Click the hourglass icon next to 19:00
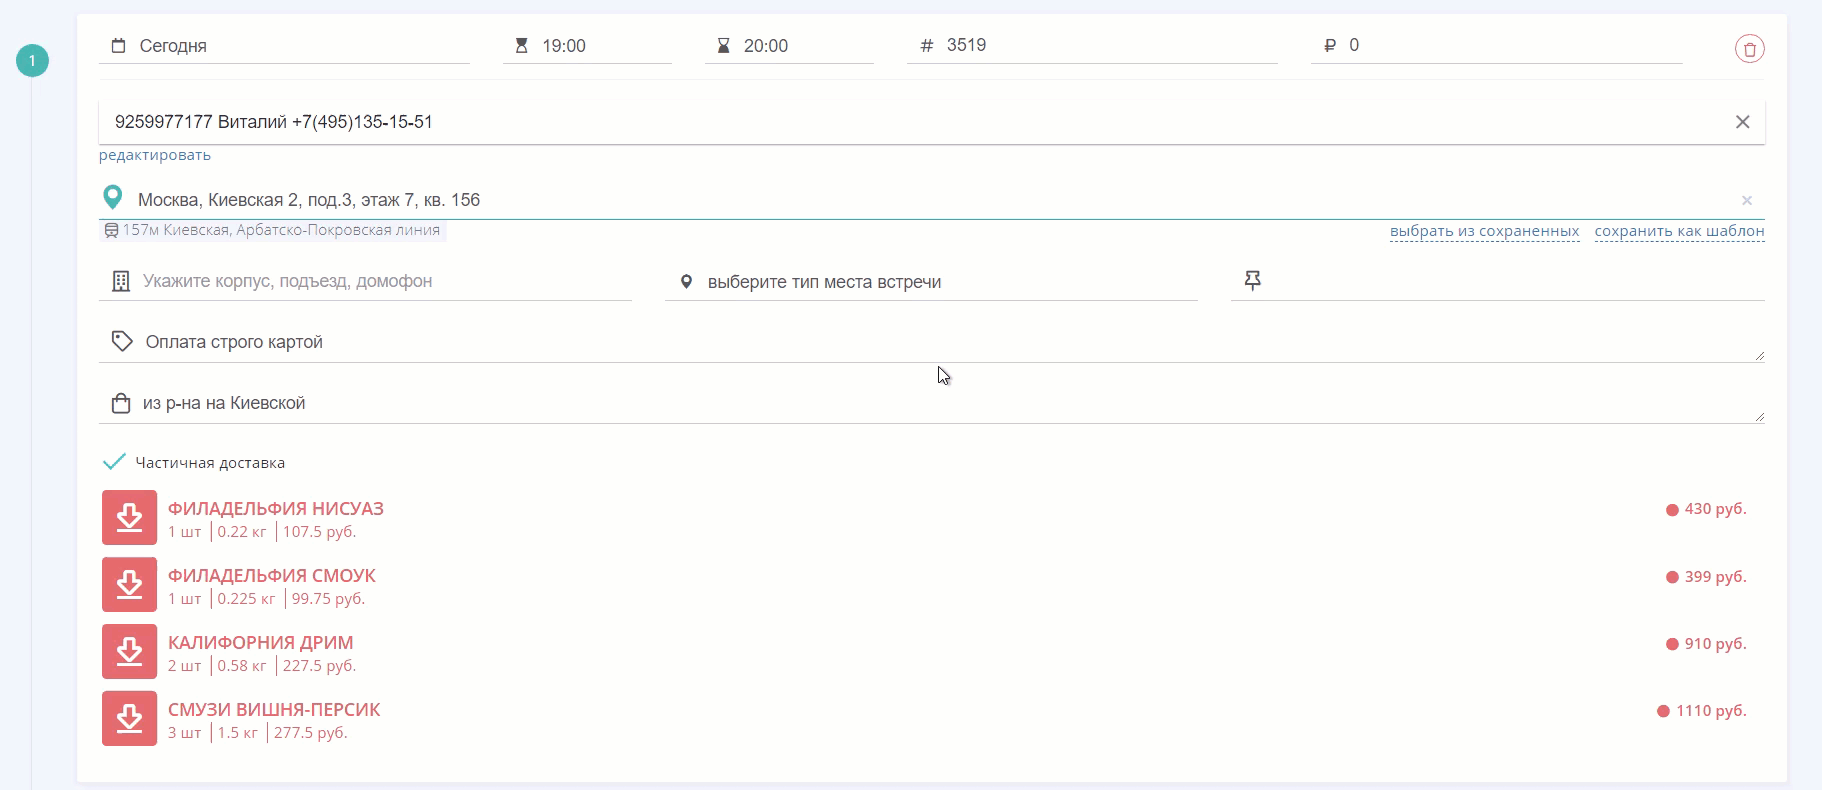Viewport: 1822px width, 790px height. pos(521,46)
